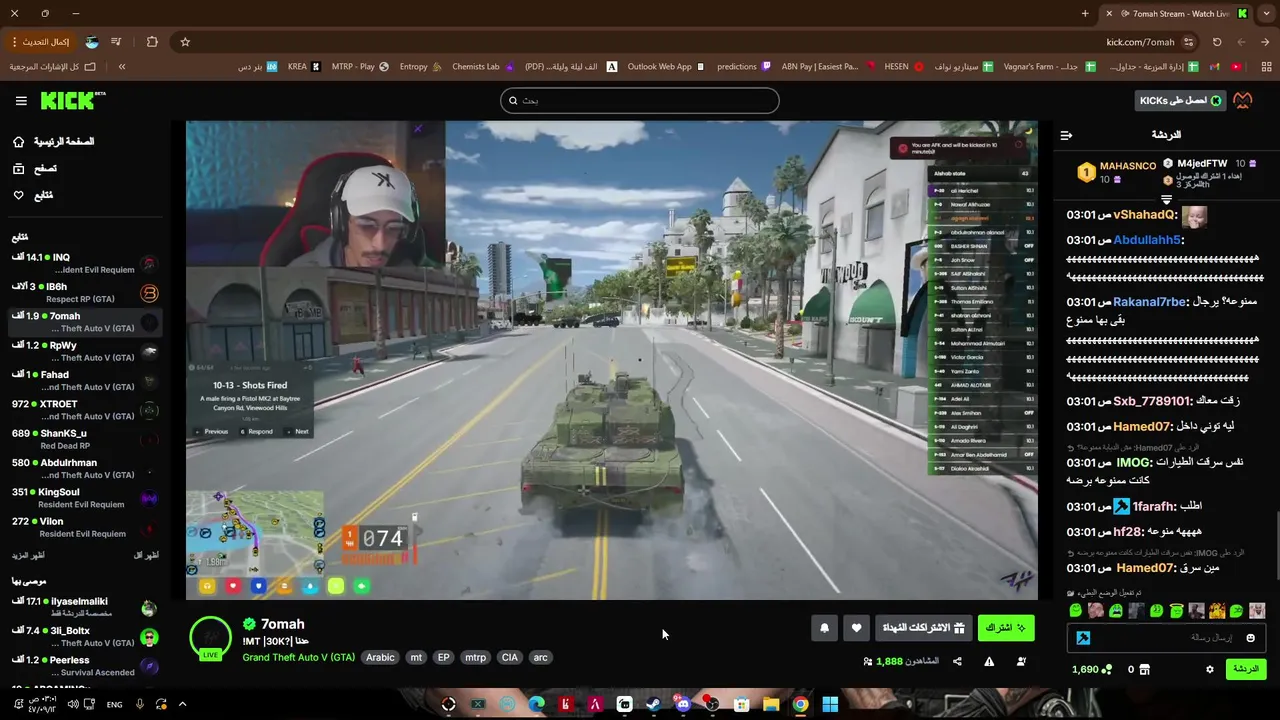
Task: Click user icon beside the report triangle
Action: 1021,661
